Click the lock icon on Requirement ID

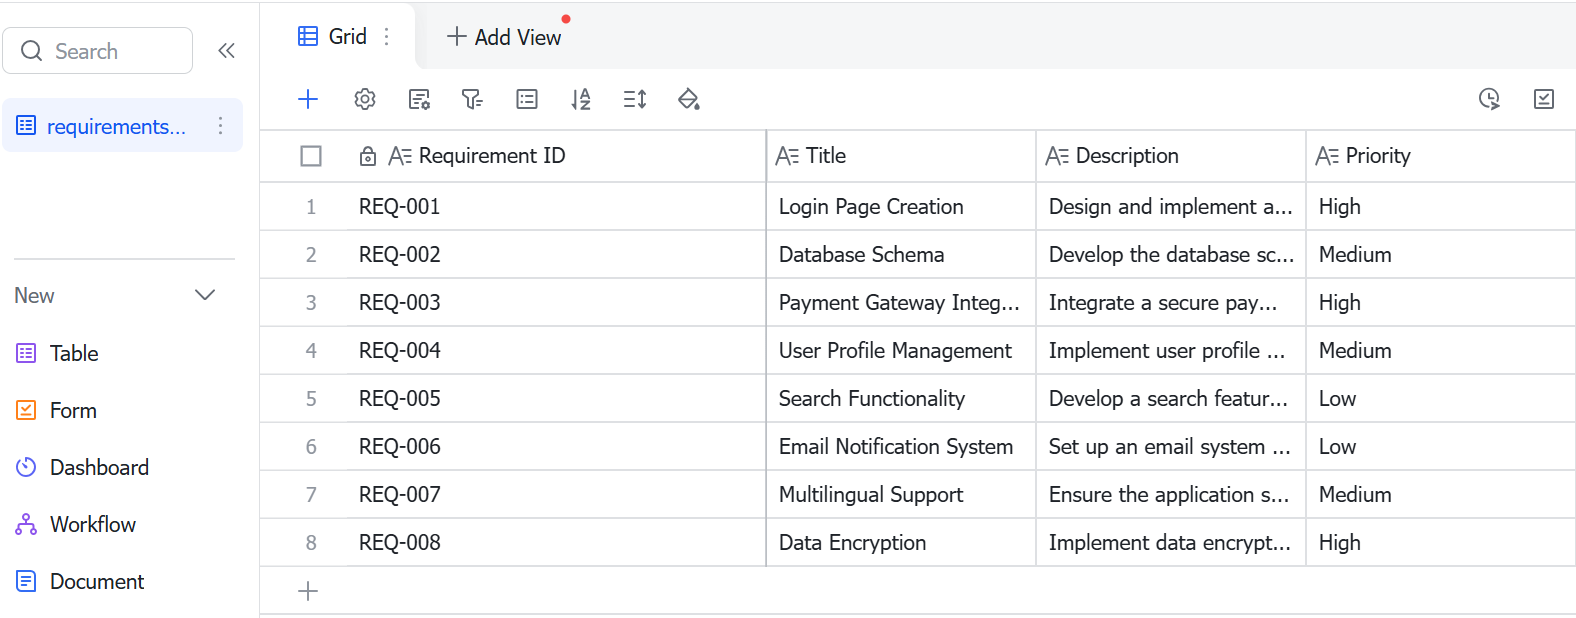click(x=368, y=156)
